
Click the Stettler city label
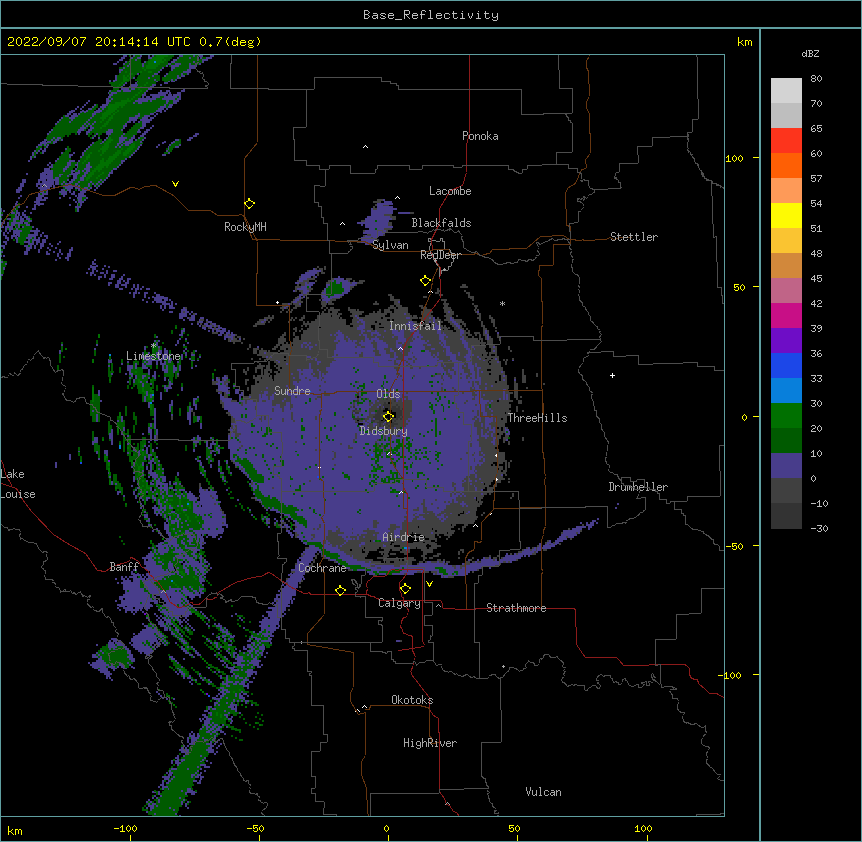pos(633,237)
